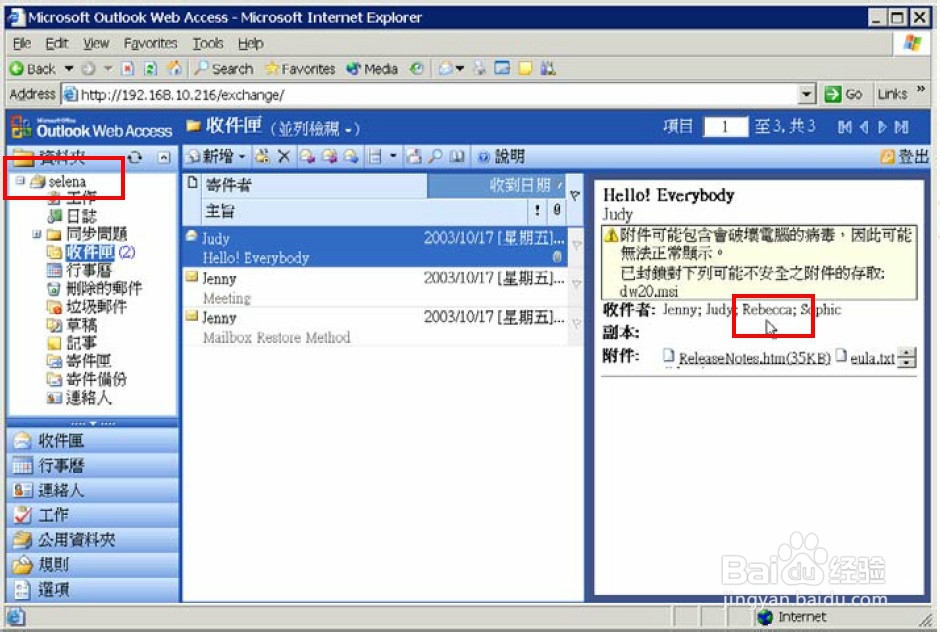Go to next page arrow
940x632 pixels.
(882, 127)
